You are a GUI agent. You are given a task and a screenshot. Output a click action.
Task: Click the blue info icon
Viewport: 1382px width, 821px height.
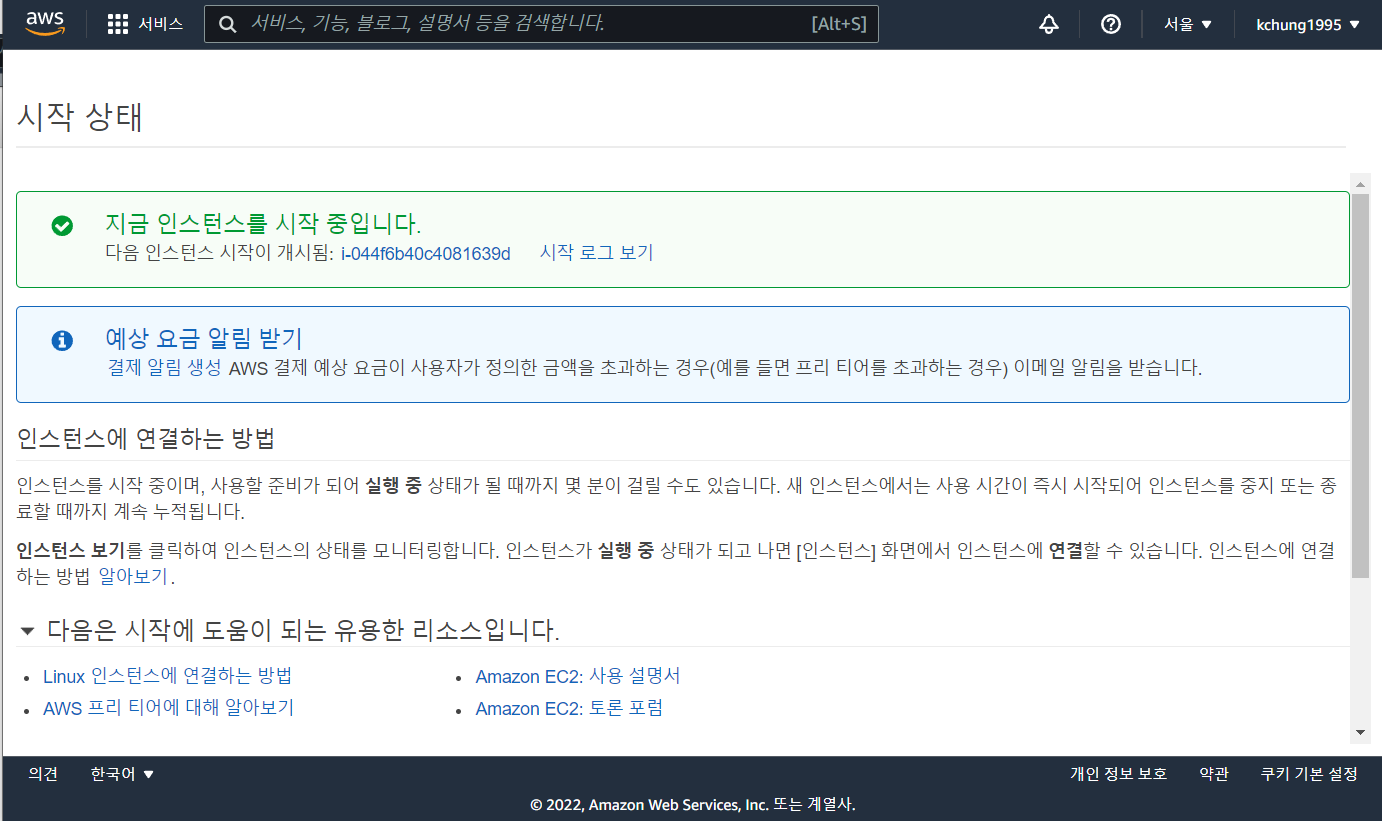pyautogui.click(x=62, y=340)
